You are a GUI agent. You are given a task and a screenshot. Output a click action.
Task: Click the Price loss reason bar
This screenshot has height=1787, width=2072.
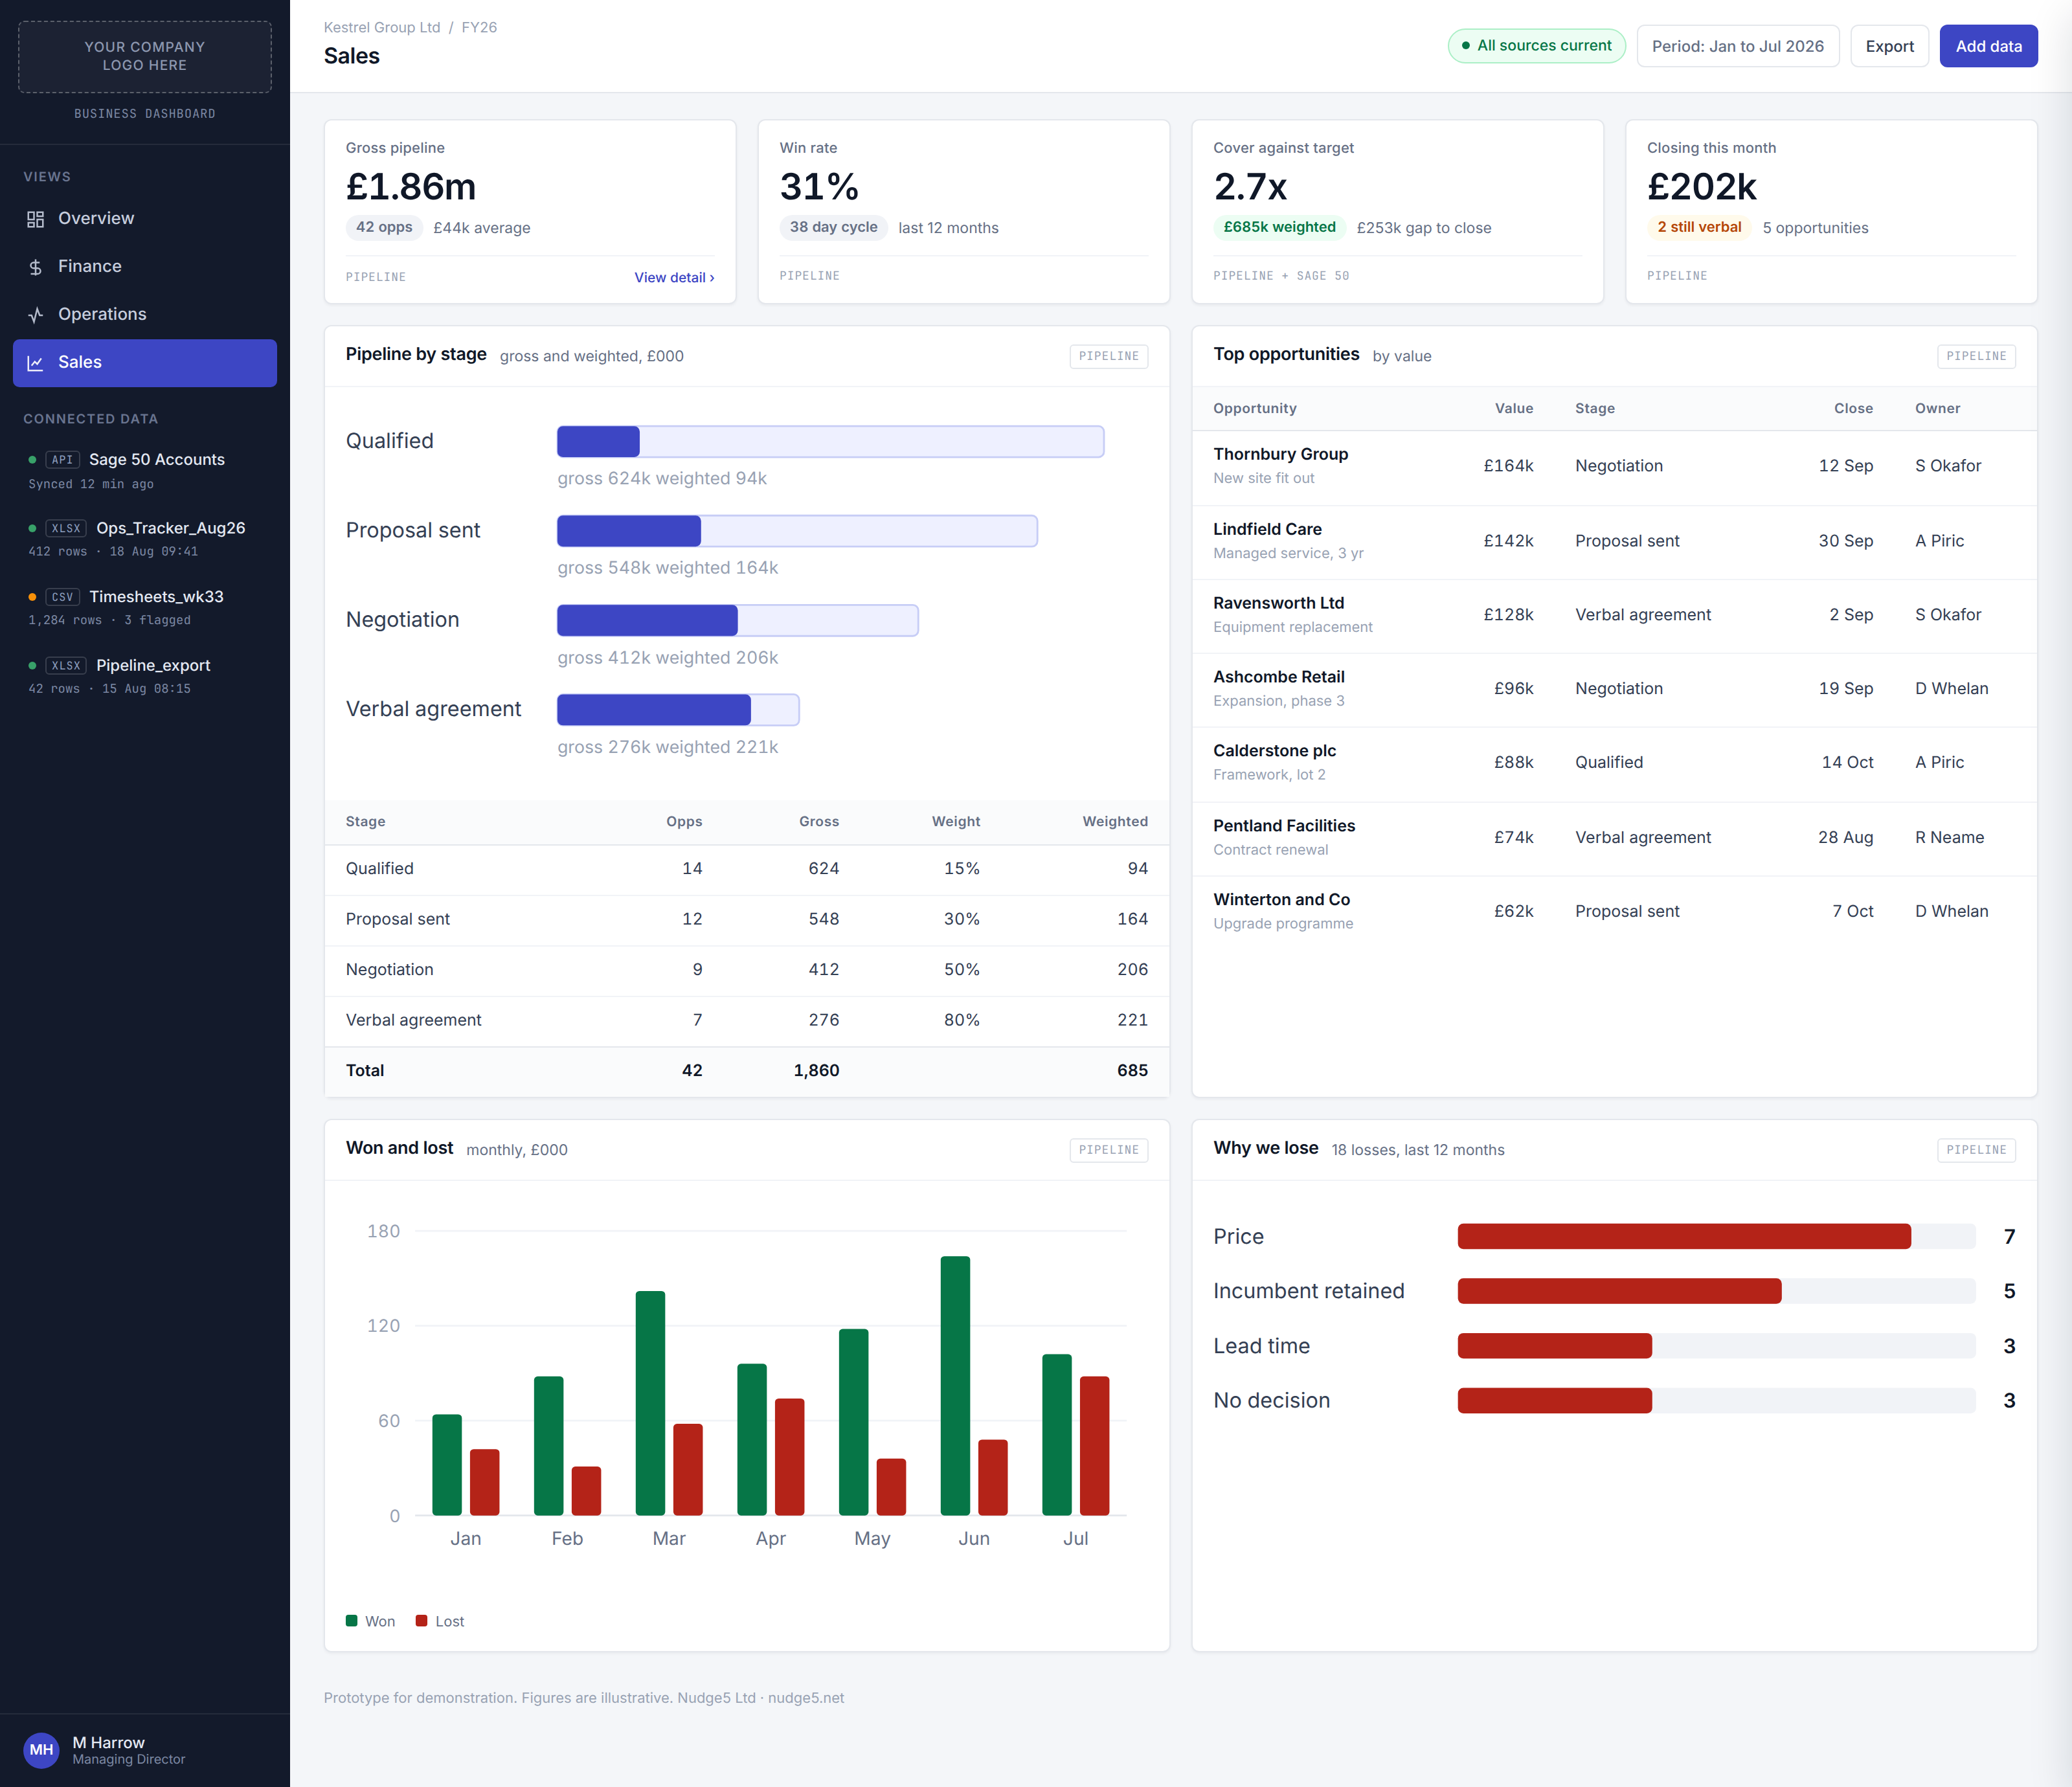1716,1237
